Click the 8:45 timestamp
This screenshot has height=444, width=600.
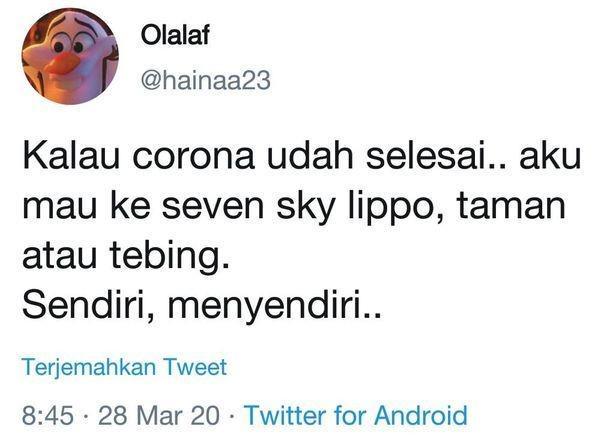[48, 415]
